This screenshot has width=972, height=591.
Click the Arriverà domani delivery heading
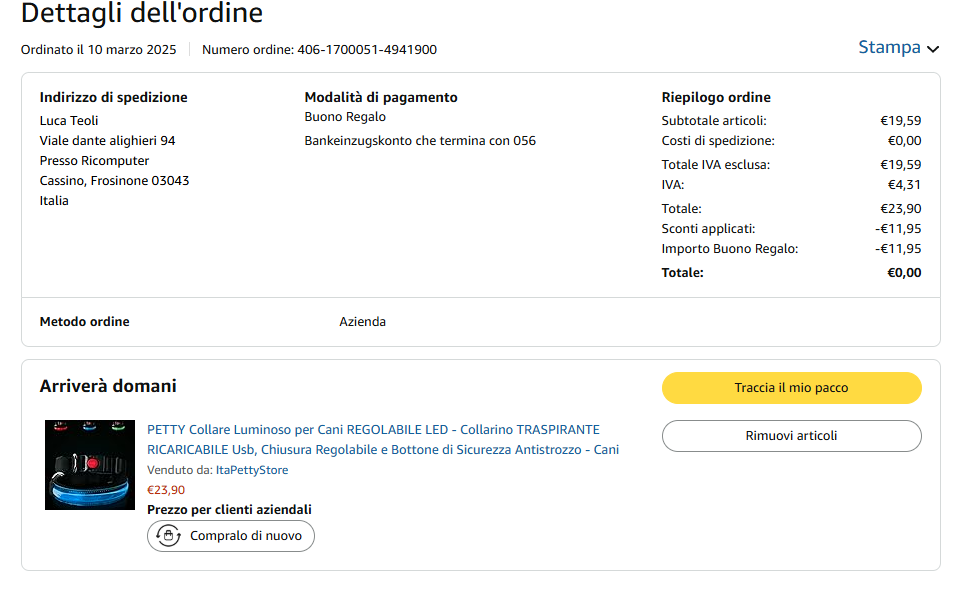coord(108,386)
